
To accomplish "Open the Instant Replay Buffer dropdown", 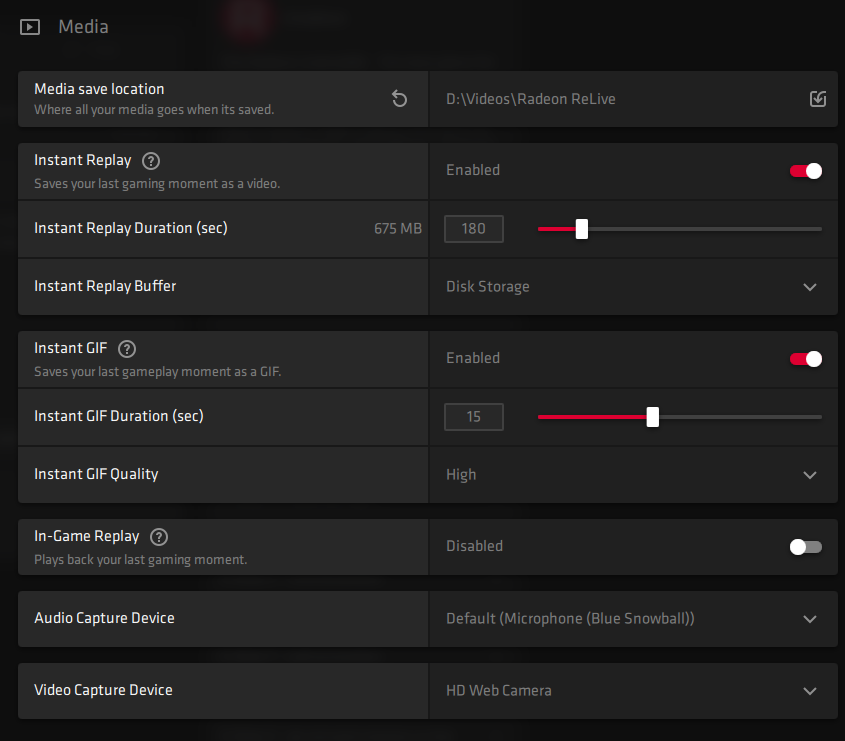I will (x=810, y=287).
